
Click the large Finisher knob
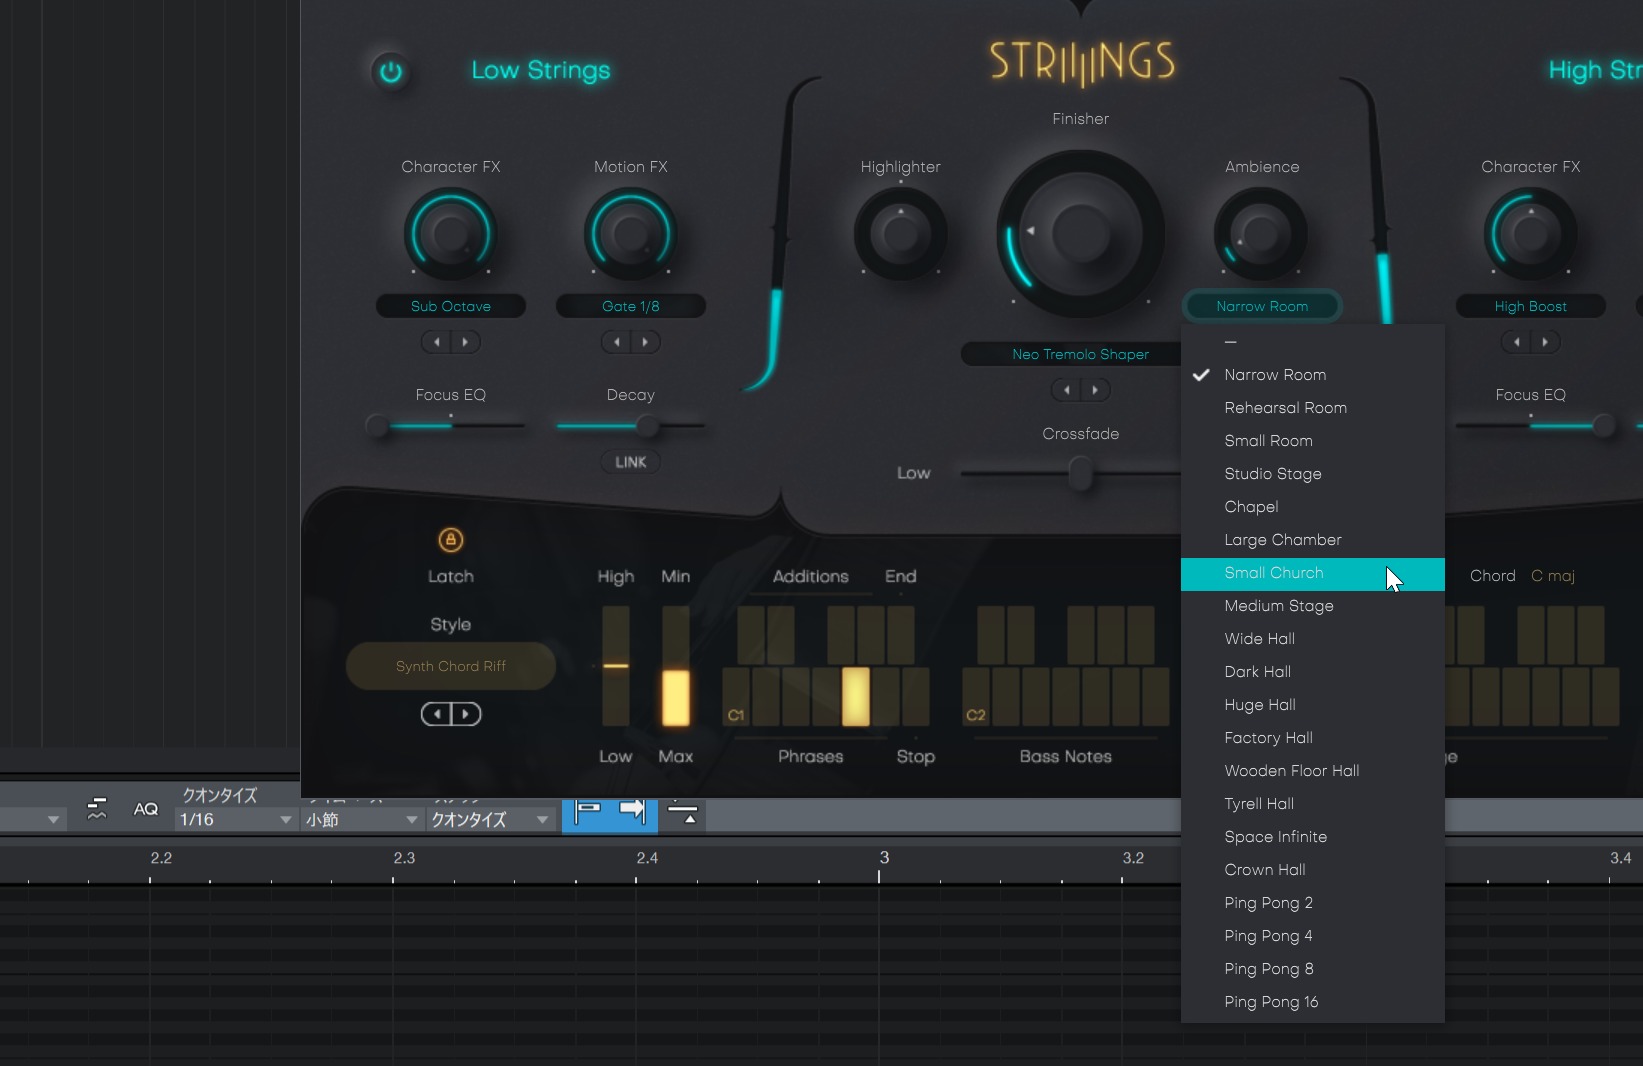[1081, 234]
